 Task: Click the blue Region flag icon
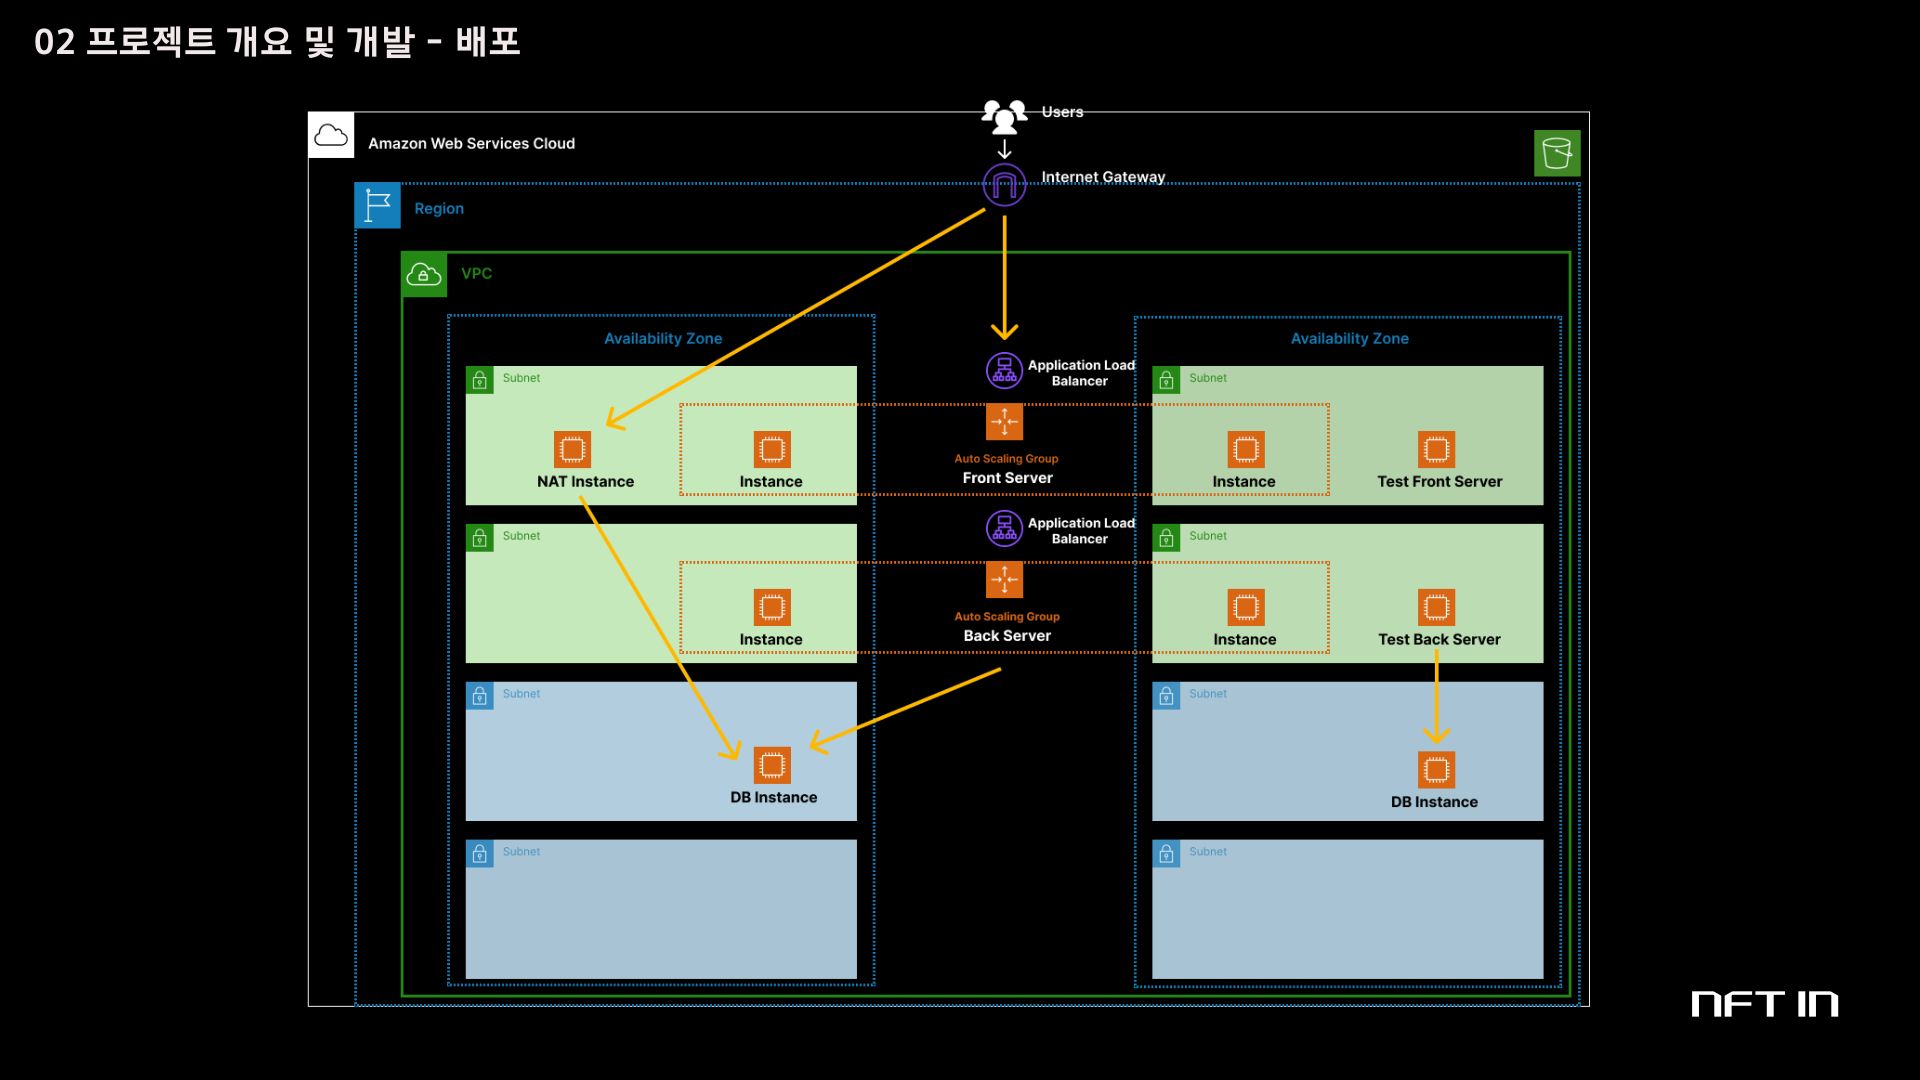(378, 206)
